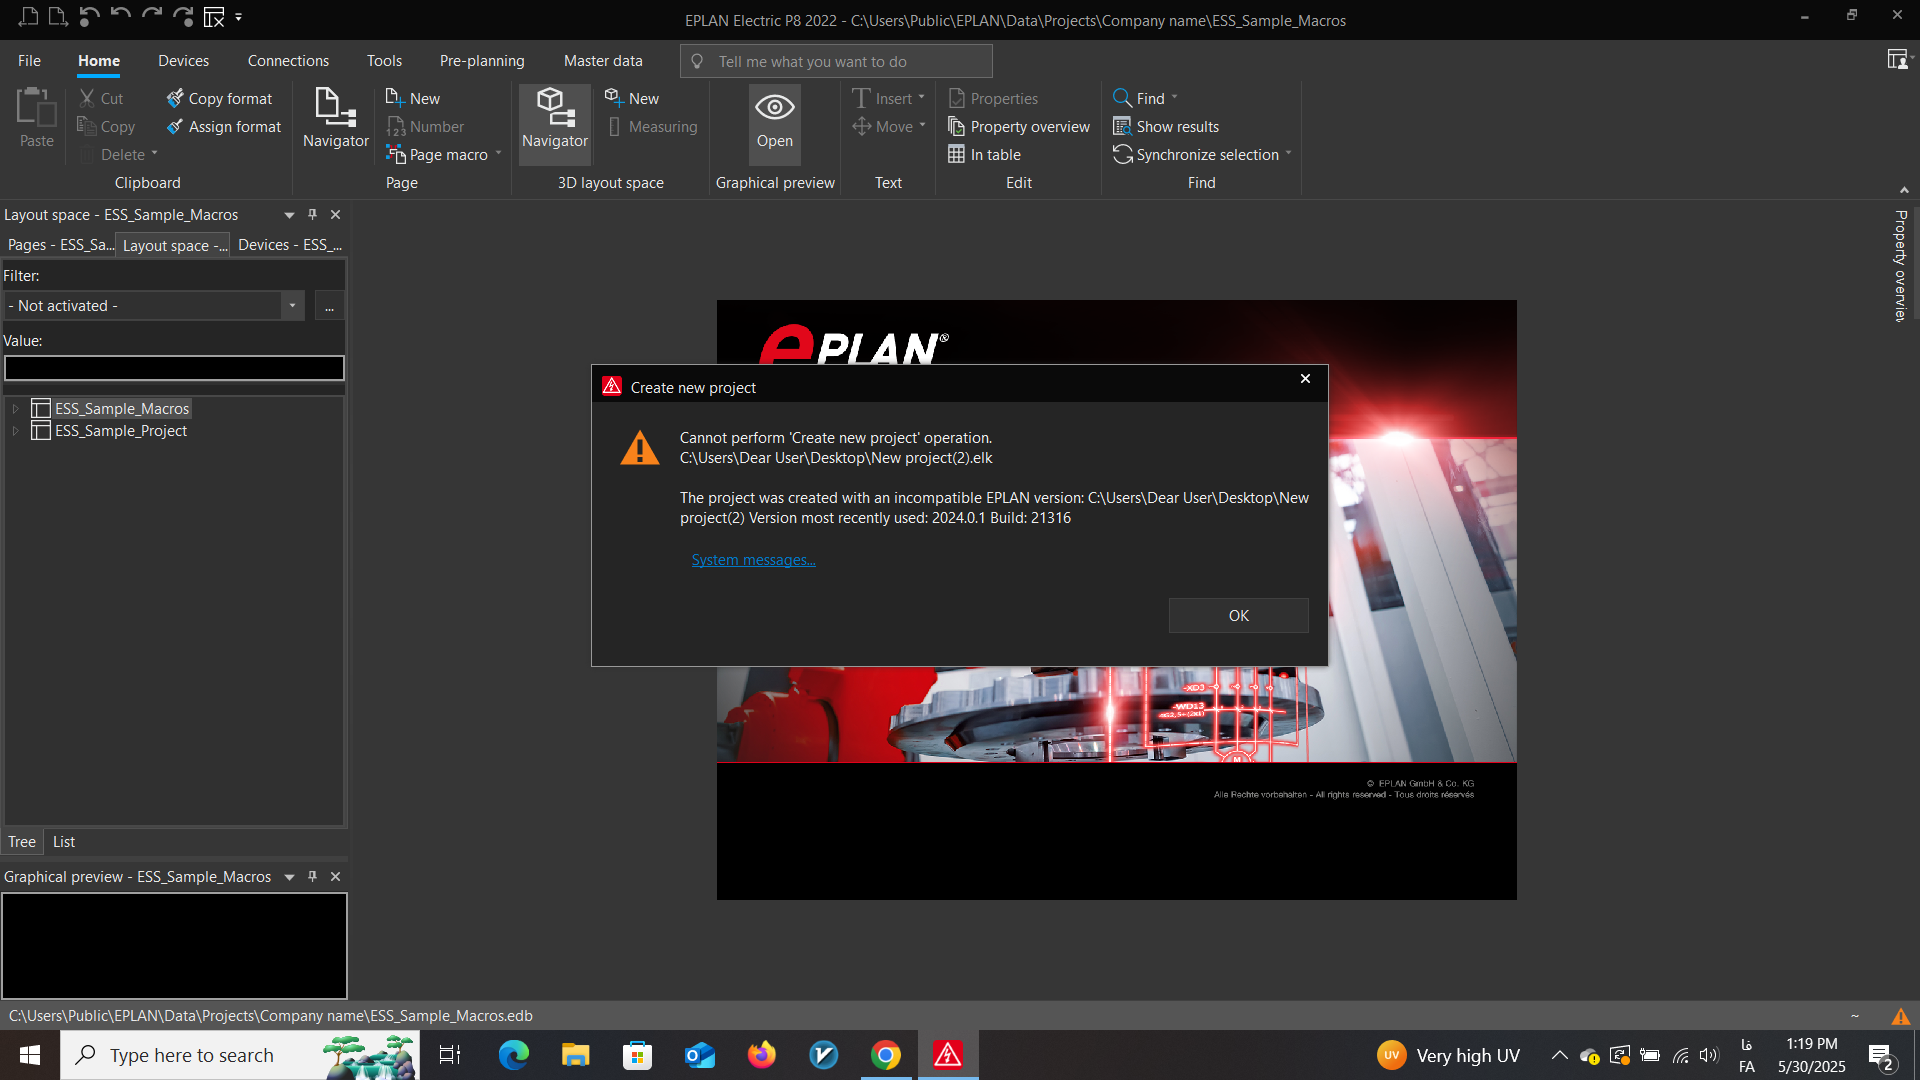Click New in the 3D layout space group
Viewport: 1920px width, 1080px height.
[632, 98]
